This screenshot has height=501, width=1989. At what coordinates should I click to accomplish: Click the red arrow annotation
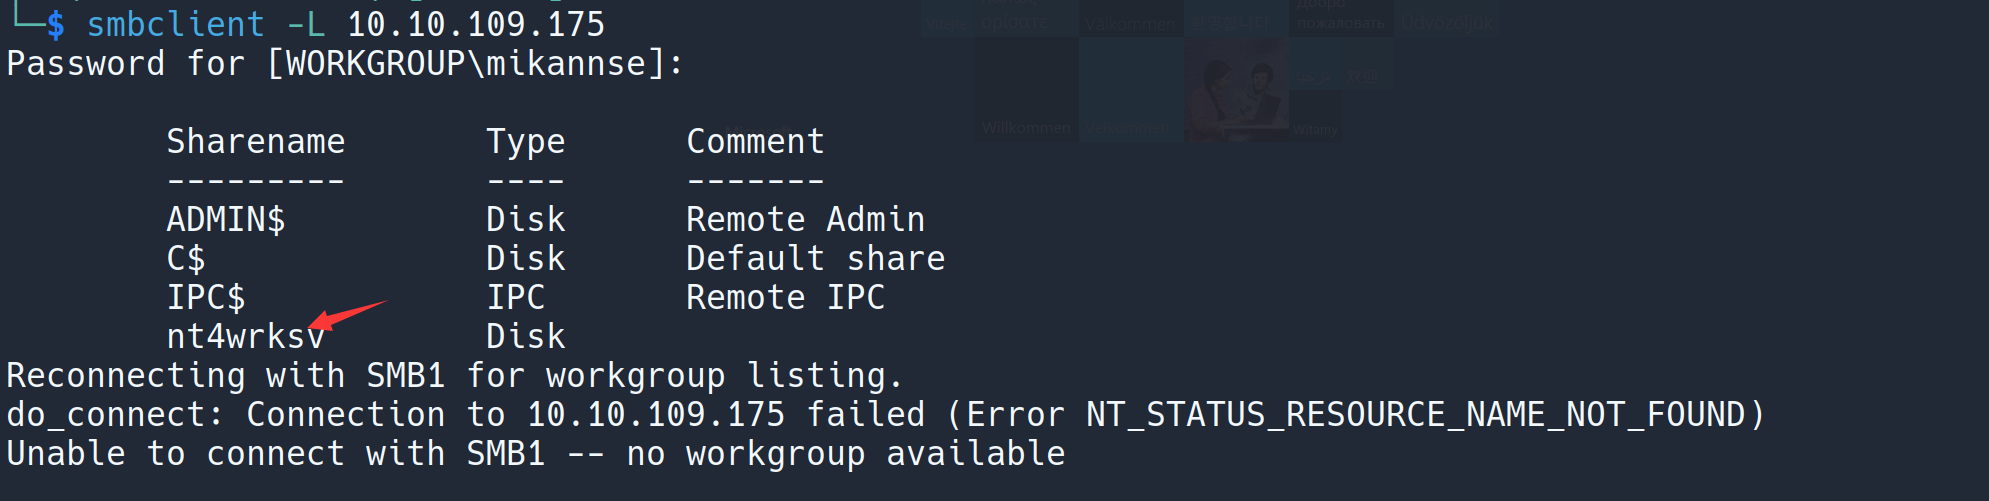pyautogui.click(x=347, y=314)
